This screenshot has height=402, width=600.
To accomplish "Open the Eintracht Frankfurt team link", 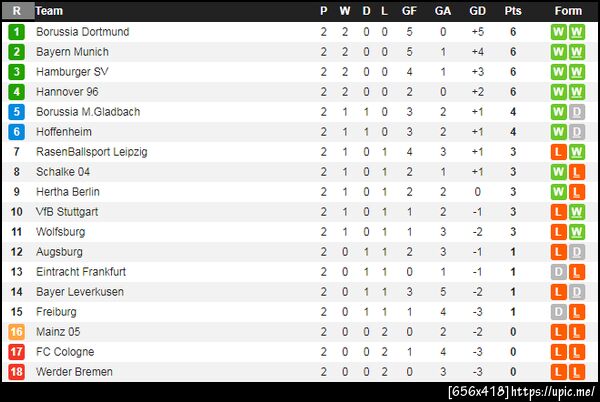I will [82, 272].
